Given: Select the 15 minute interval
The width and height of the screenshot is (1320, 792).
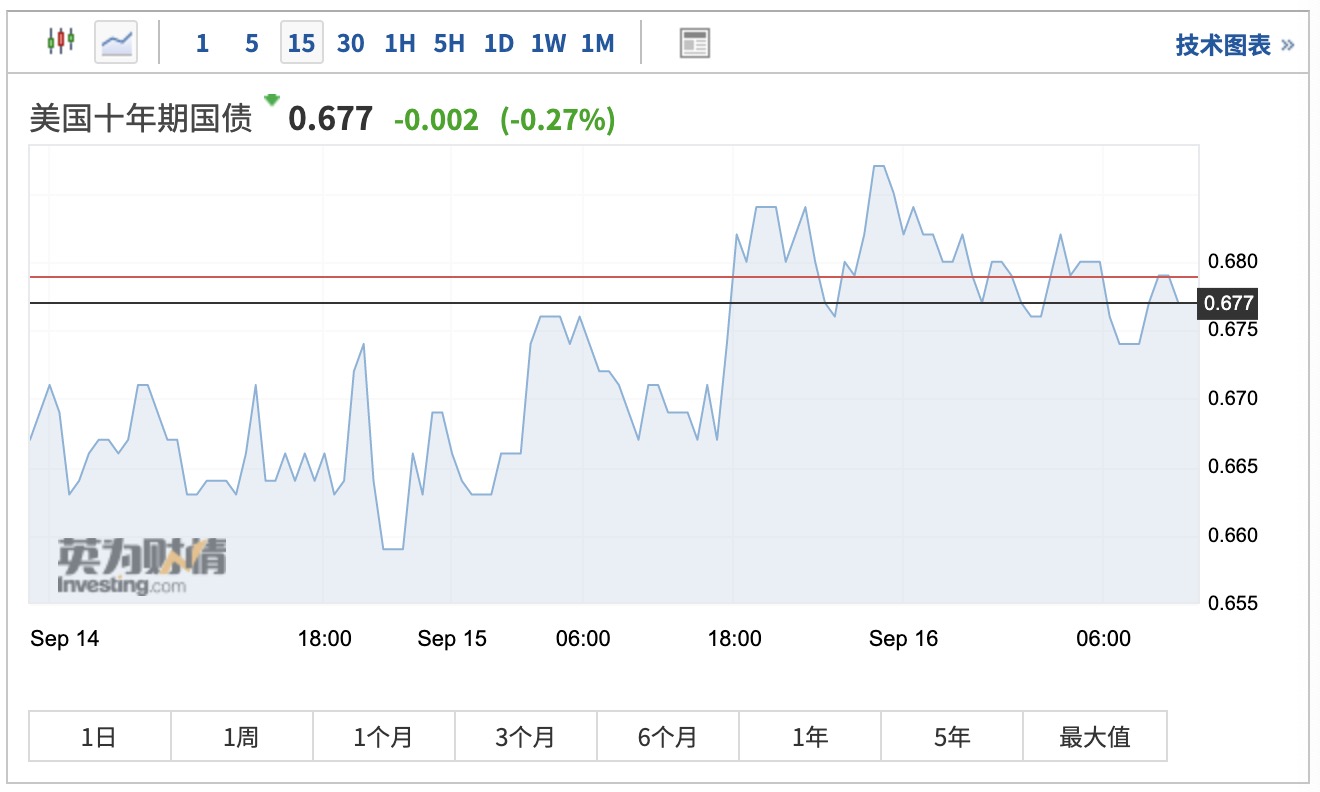Looking at the screenshot, I should click(x=301, y=43).
